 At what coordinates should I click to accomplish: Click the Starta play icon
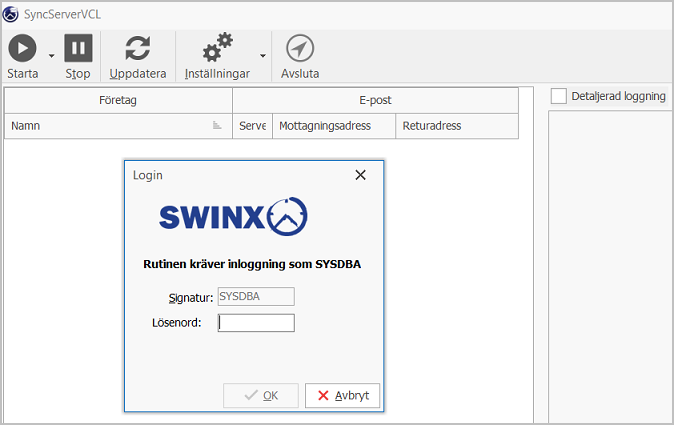[22, 48]
